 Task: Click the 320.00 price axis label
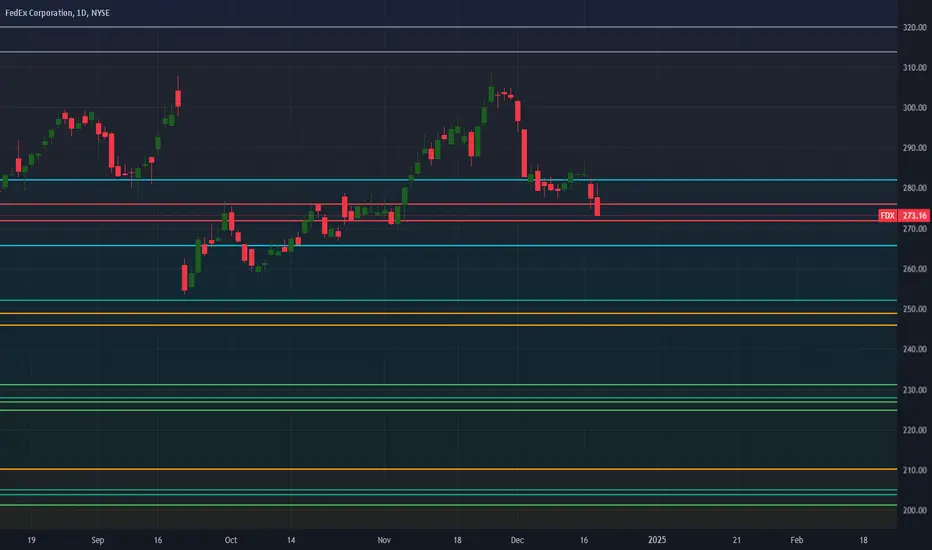pyautogui.click(x=915, y=27)
